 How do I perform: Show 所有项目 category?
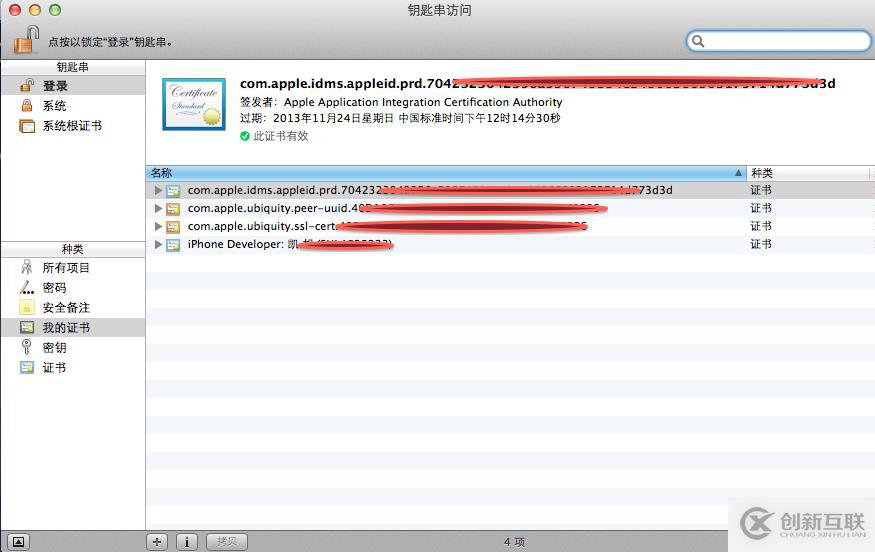(x=73, y=268)
